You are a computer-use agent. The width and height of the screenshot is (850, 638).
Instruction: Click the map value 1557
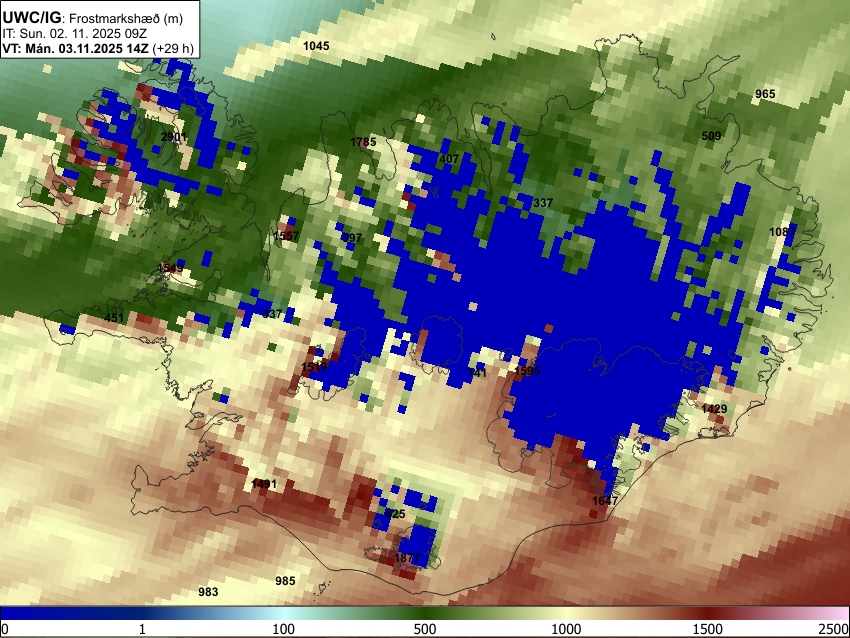click(286, 236)
